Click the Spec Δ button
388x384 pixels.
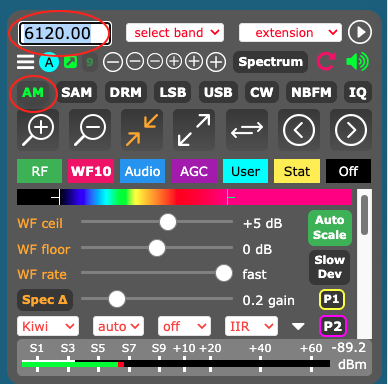pyautogui.click(x=45, y=300)
